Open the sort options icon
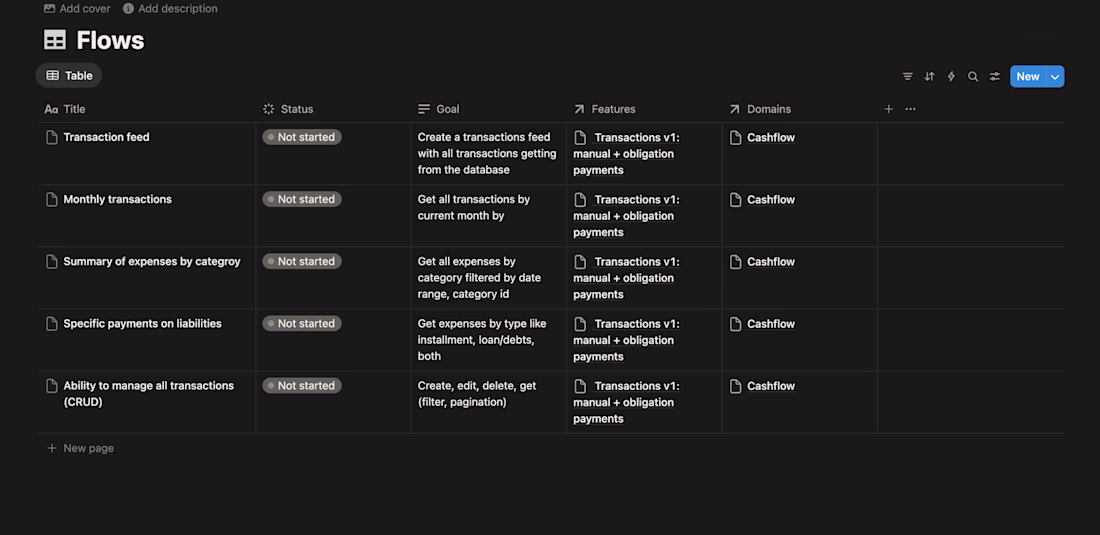This screenshot has height=535, width=1100. click(x=929, y=76)
